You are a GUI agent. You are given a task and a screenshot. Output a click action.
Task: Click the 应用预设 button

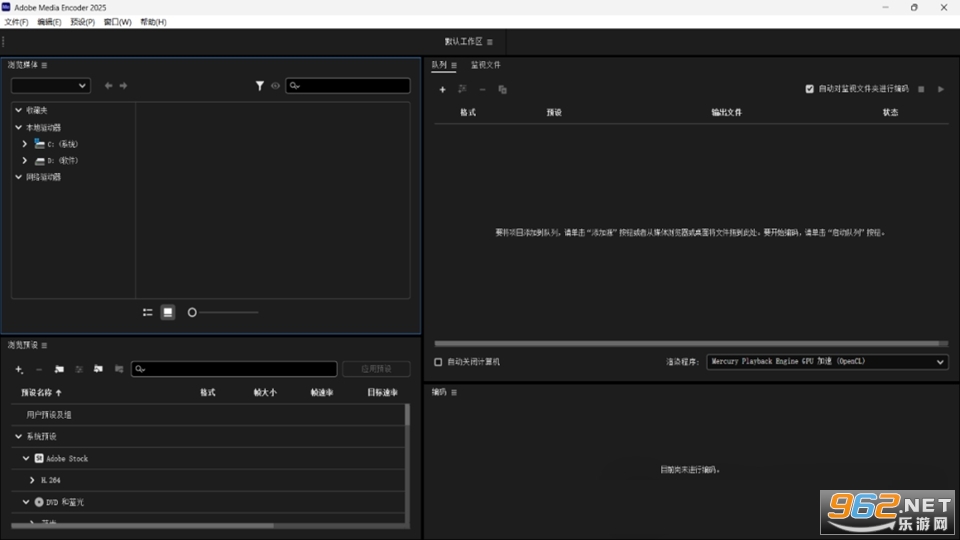click(x=376, y=369)
